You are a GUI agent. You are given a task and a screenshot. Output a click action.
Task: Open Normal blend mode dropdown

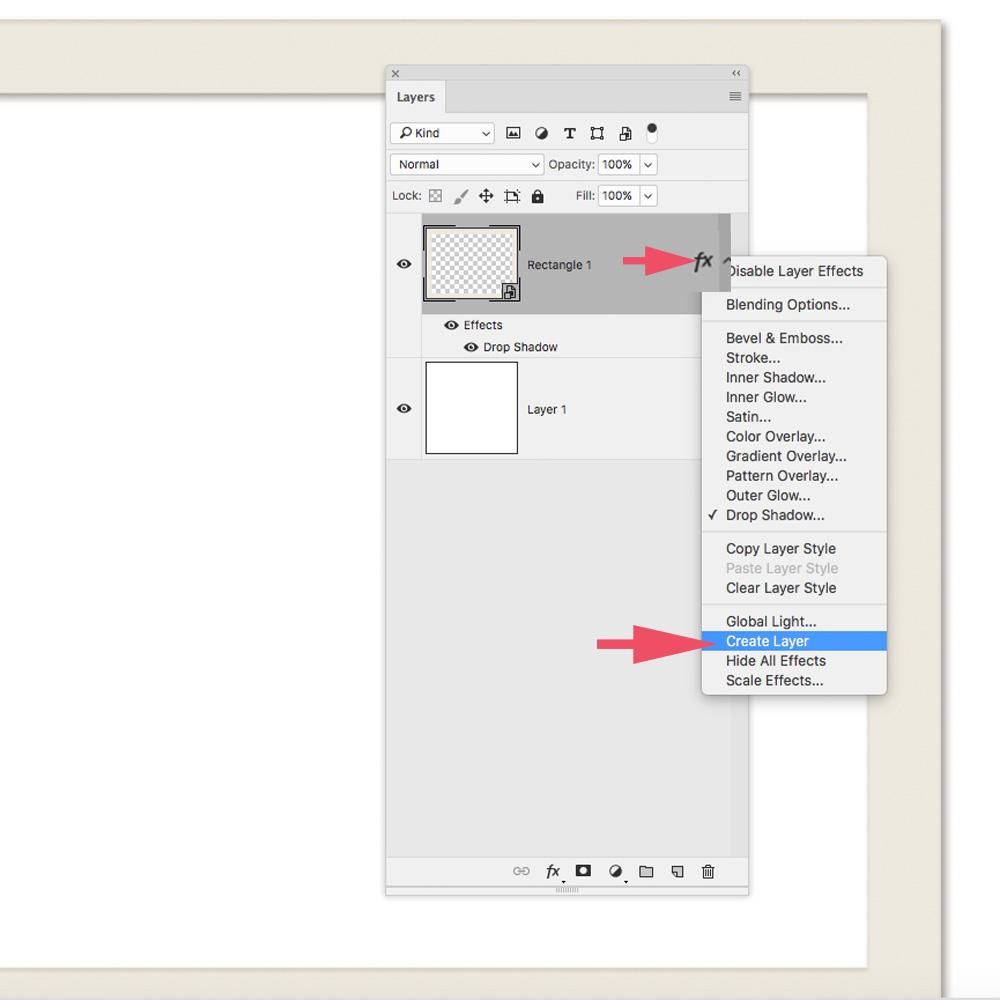tap(467, 165)
